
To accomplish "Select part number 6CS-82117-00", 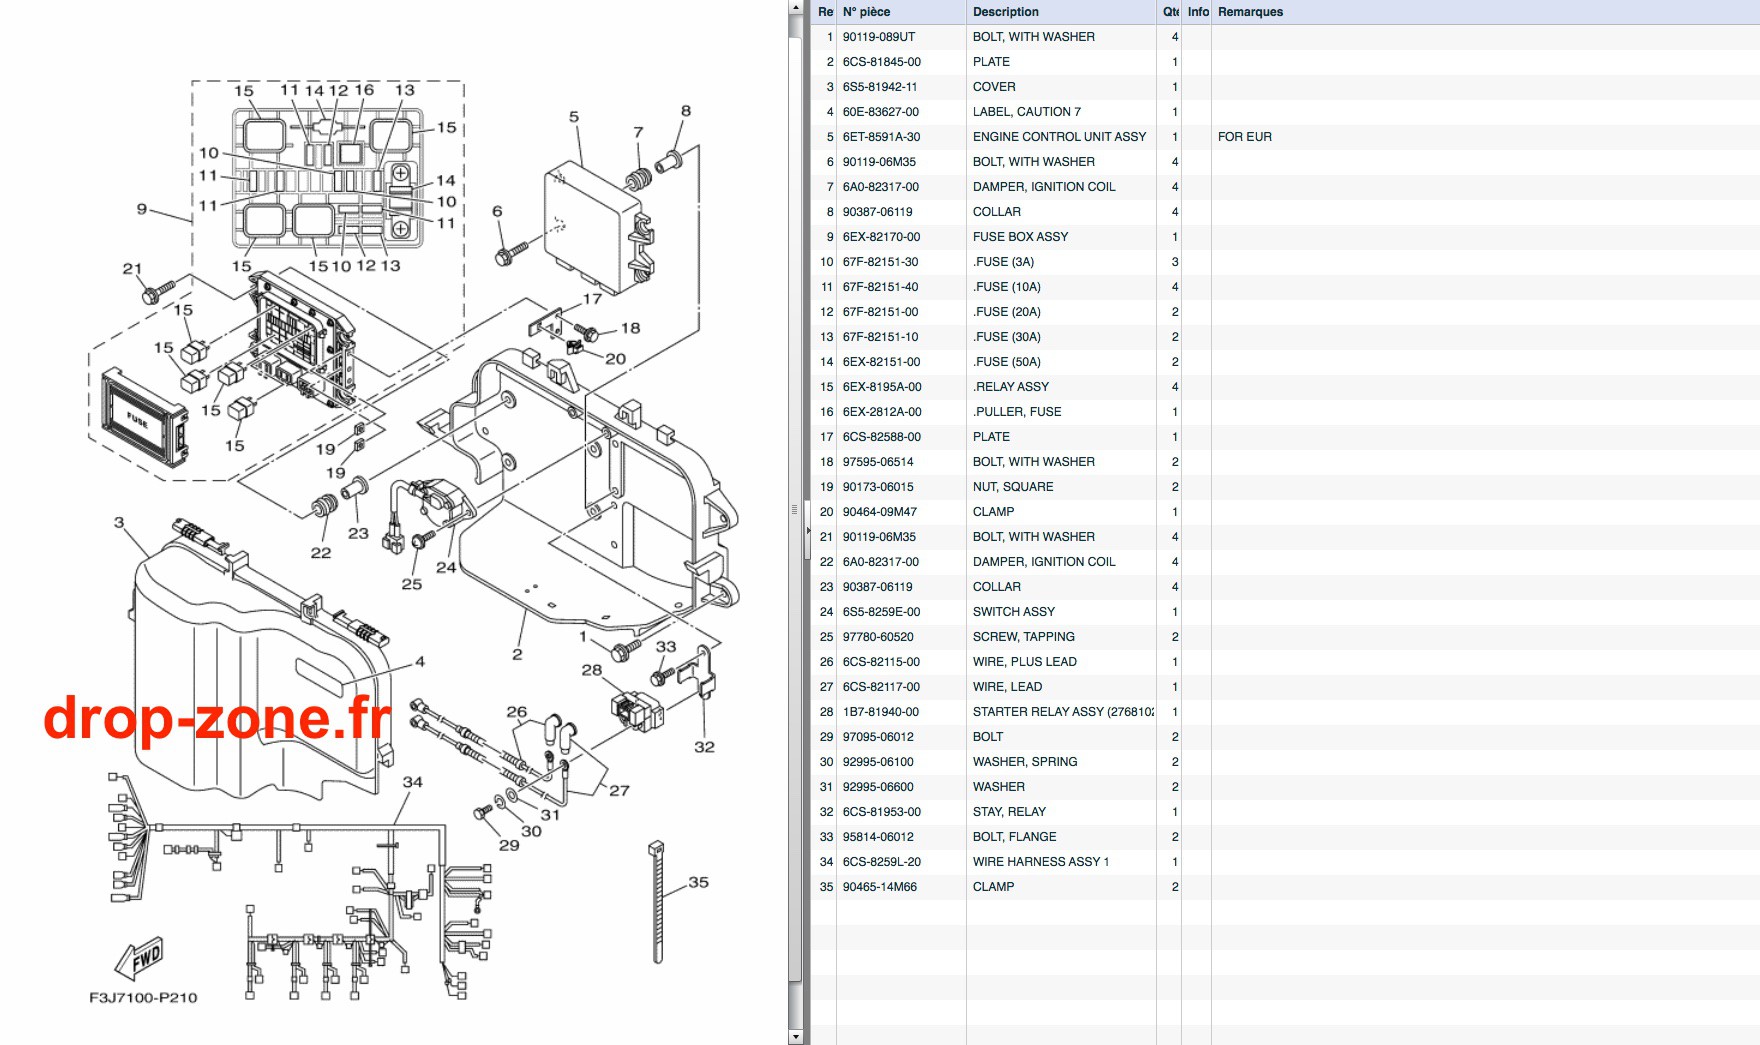I will coord(882,687).
